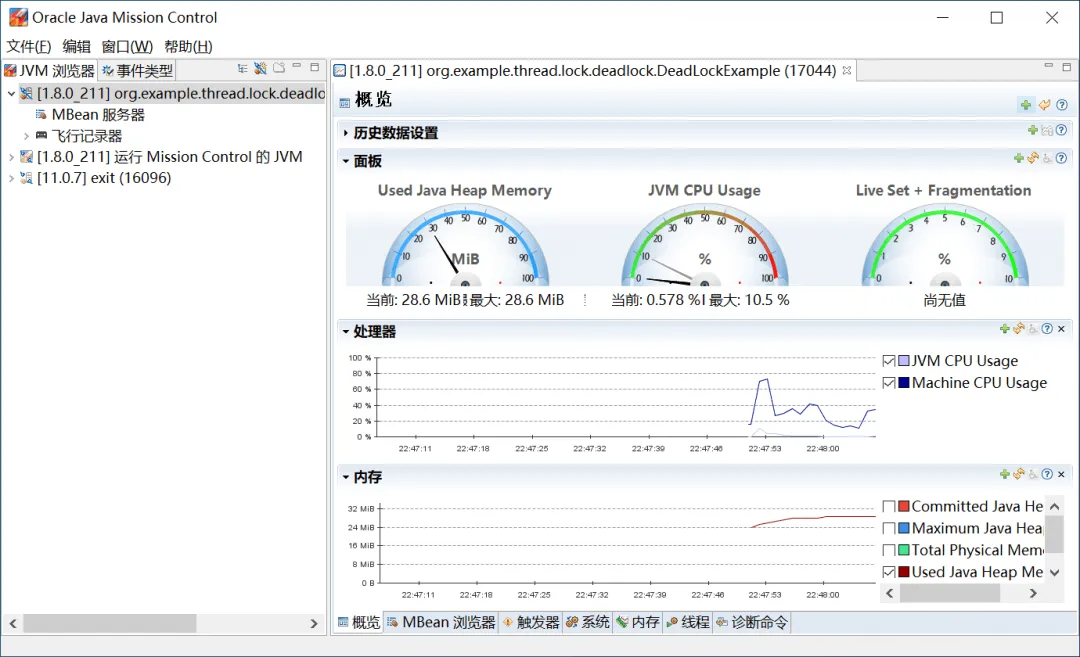Image resolution: width=1080 pixels, height=657 pixels.
Task: Click the MBean 服务器 icon
Action: tap(41, 114)
